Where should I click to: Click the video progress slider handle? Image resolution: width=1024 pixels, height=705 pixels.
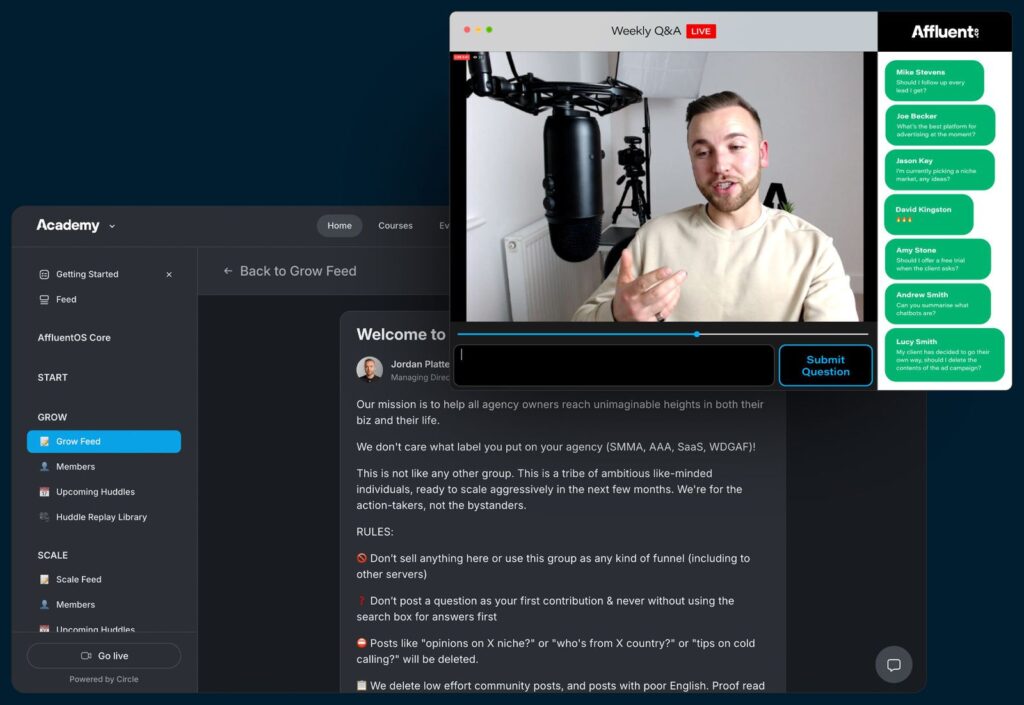point(696,334)
